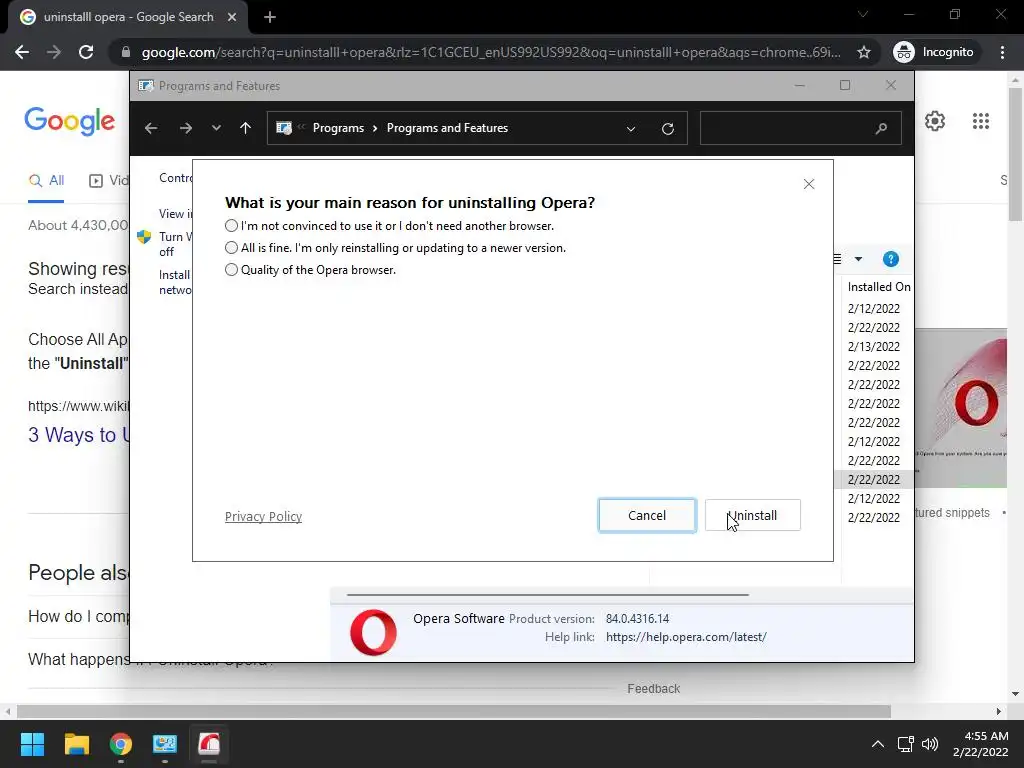Image resolution: width=1024 pixels, height=768 pixels.
Task: Click Chrome's forward navigation arrow
Action: point(54,52)
